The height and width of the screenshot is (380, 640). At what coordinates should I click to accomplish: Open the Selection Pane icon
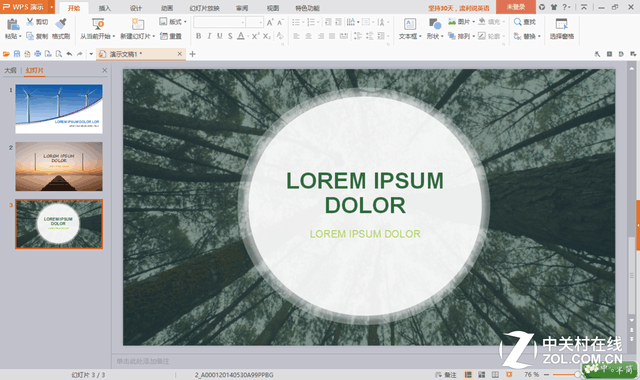562,24
